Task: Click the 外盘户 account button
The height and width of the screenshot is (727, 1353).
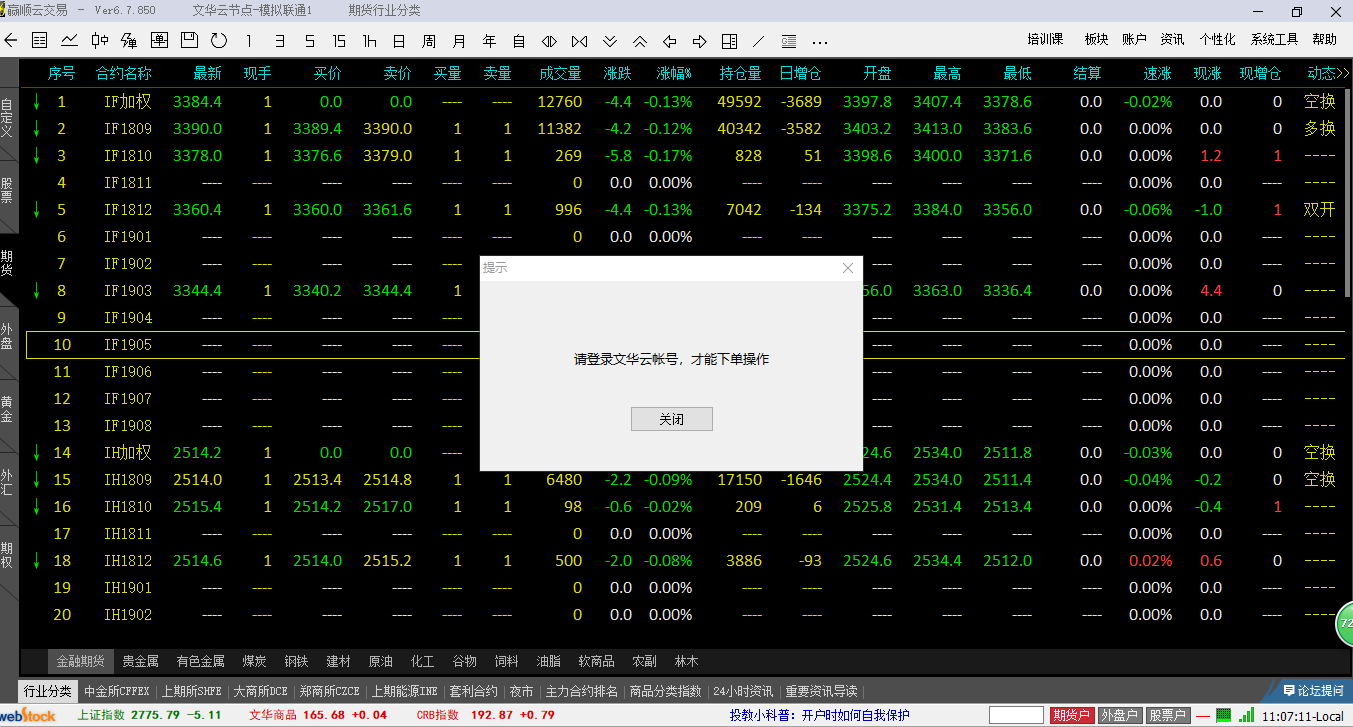Action: pos(1119,715)
